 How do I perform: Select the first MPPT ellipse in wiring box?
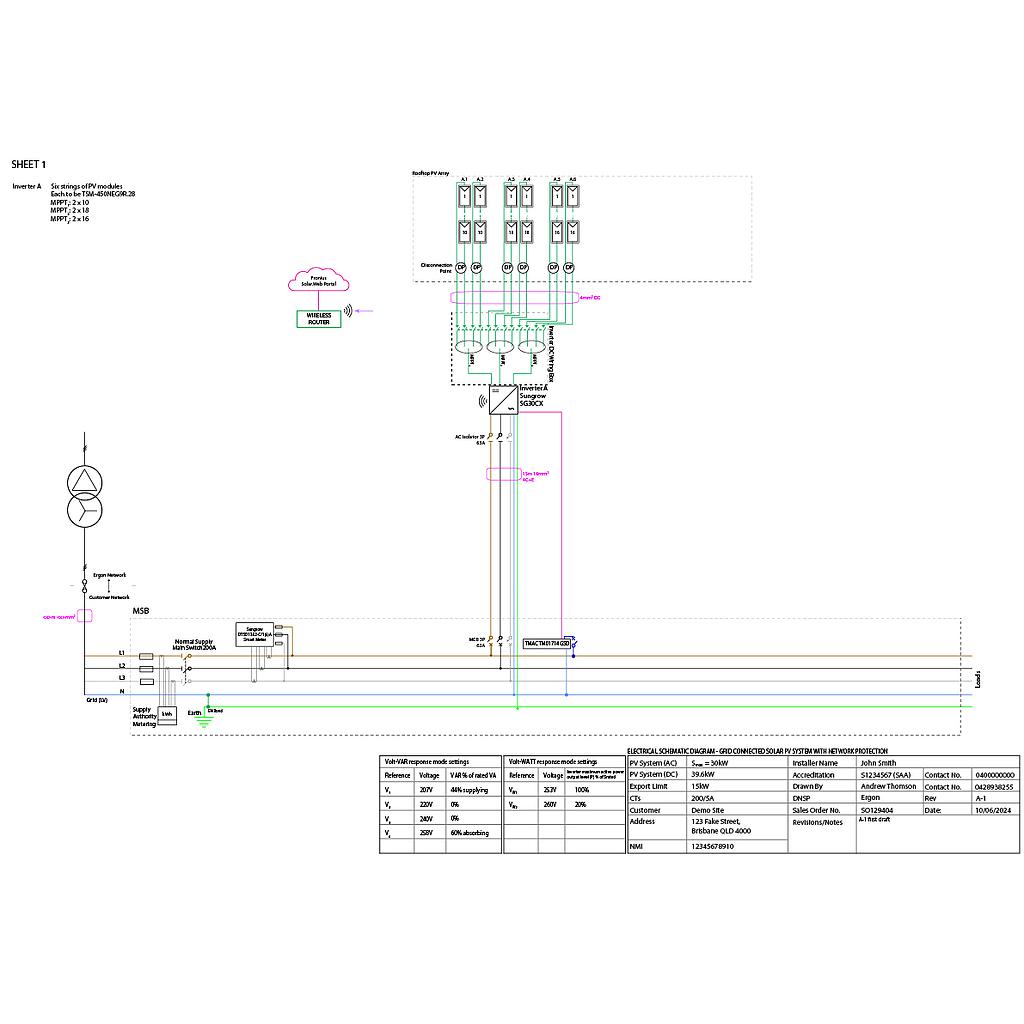[x=468, y=346]
